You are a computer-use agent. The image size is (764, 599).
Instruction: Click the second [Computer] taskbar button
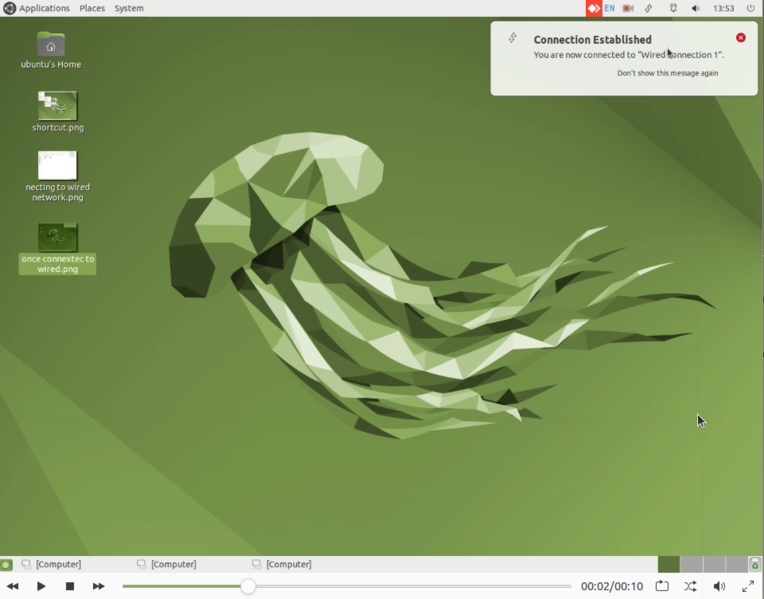point(167,564)
